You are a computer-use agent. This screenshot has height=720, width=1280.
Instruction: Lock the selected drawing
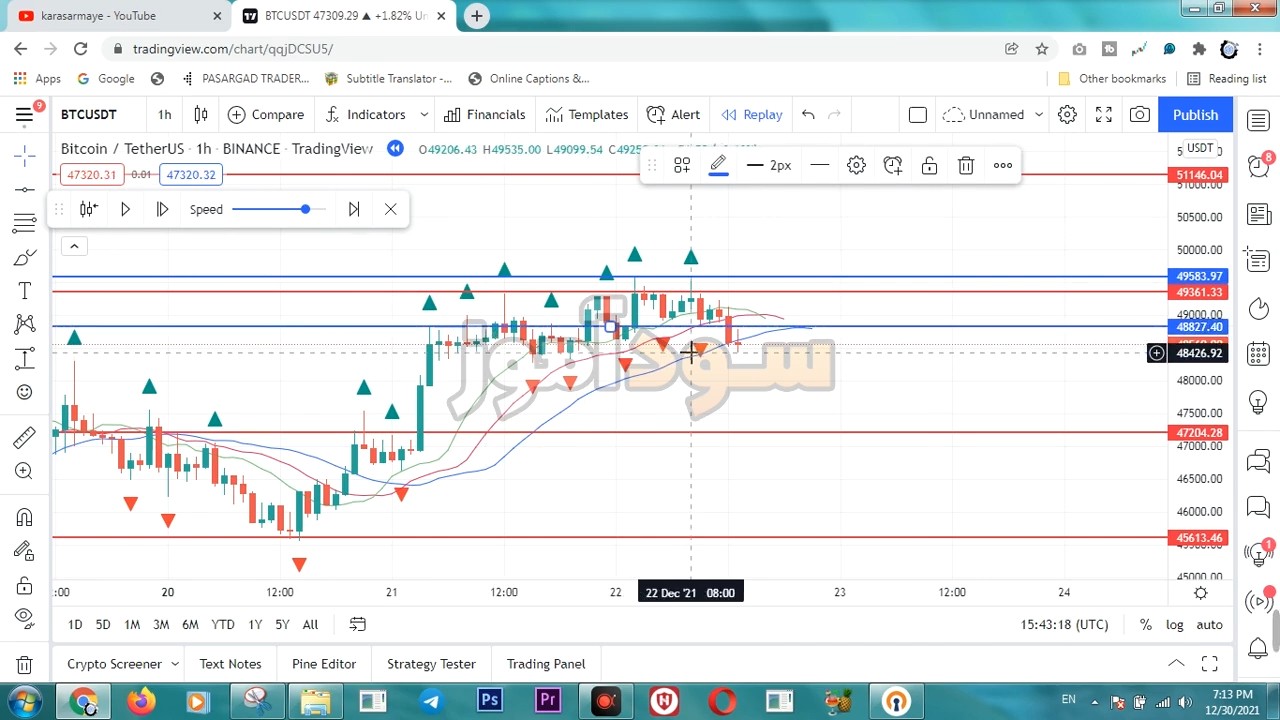[930, 166]
